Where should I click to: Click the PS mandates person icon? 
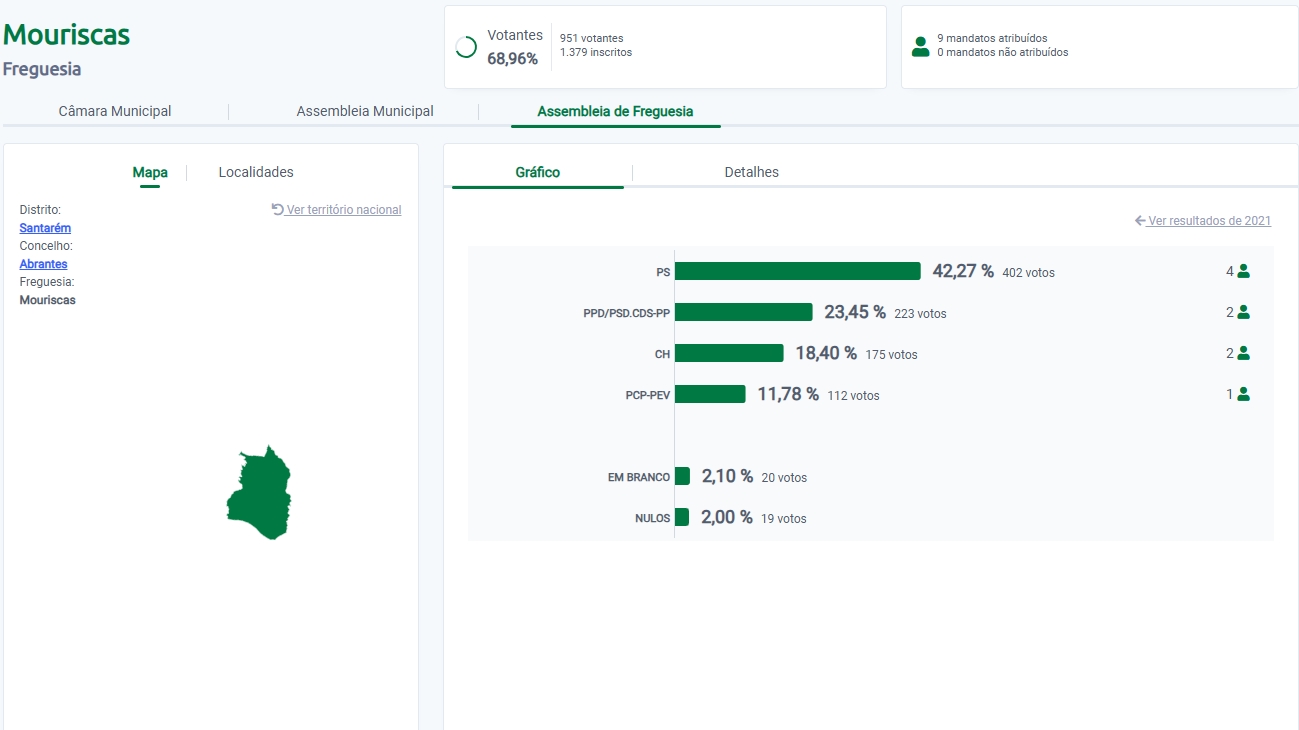(1243, 271)
